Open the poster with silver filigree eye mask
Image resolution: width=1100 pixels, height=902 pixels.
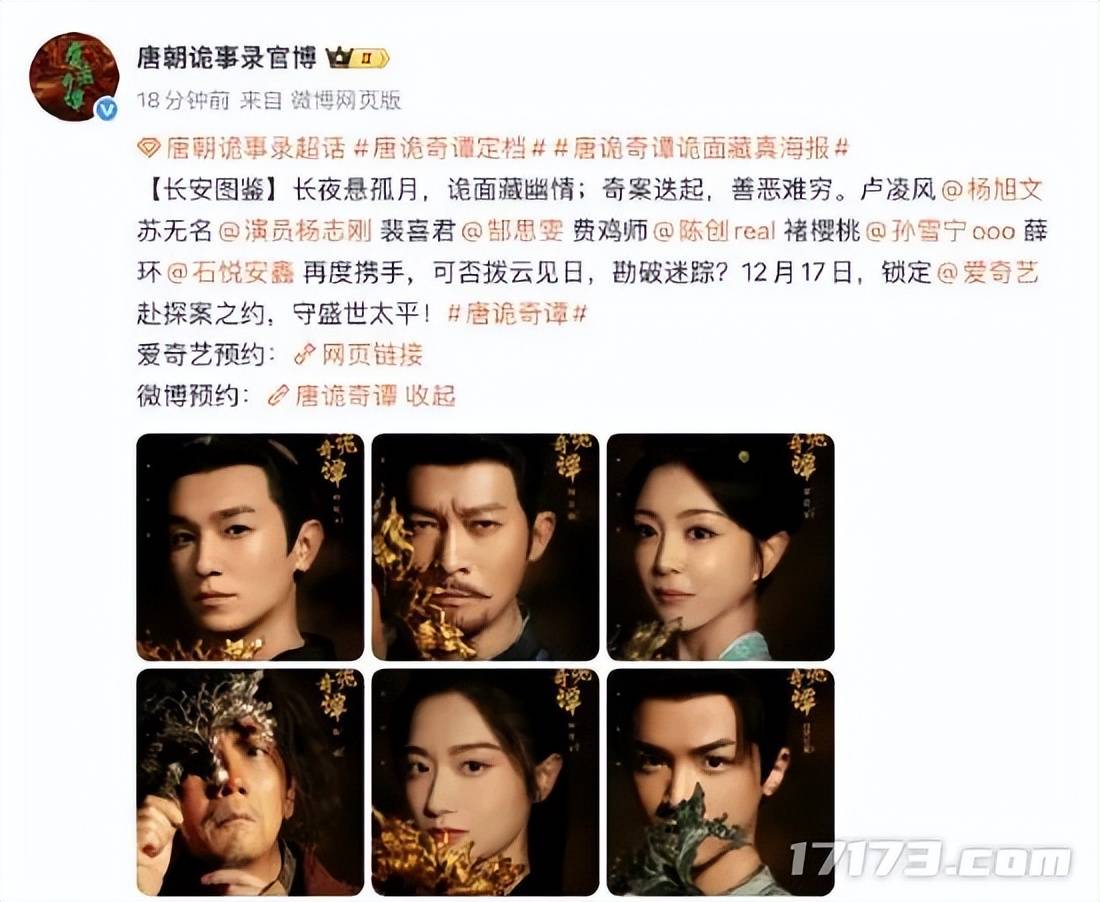point(250,782)
